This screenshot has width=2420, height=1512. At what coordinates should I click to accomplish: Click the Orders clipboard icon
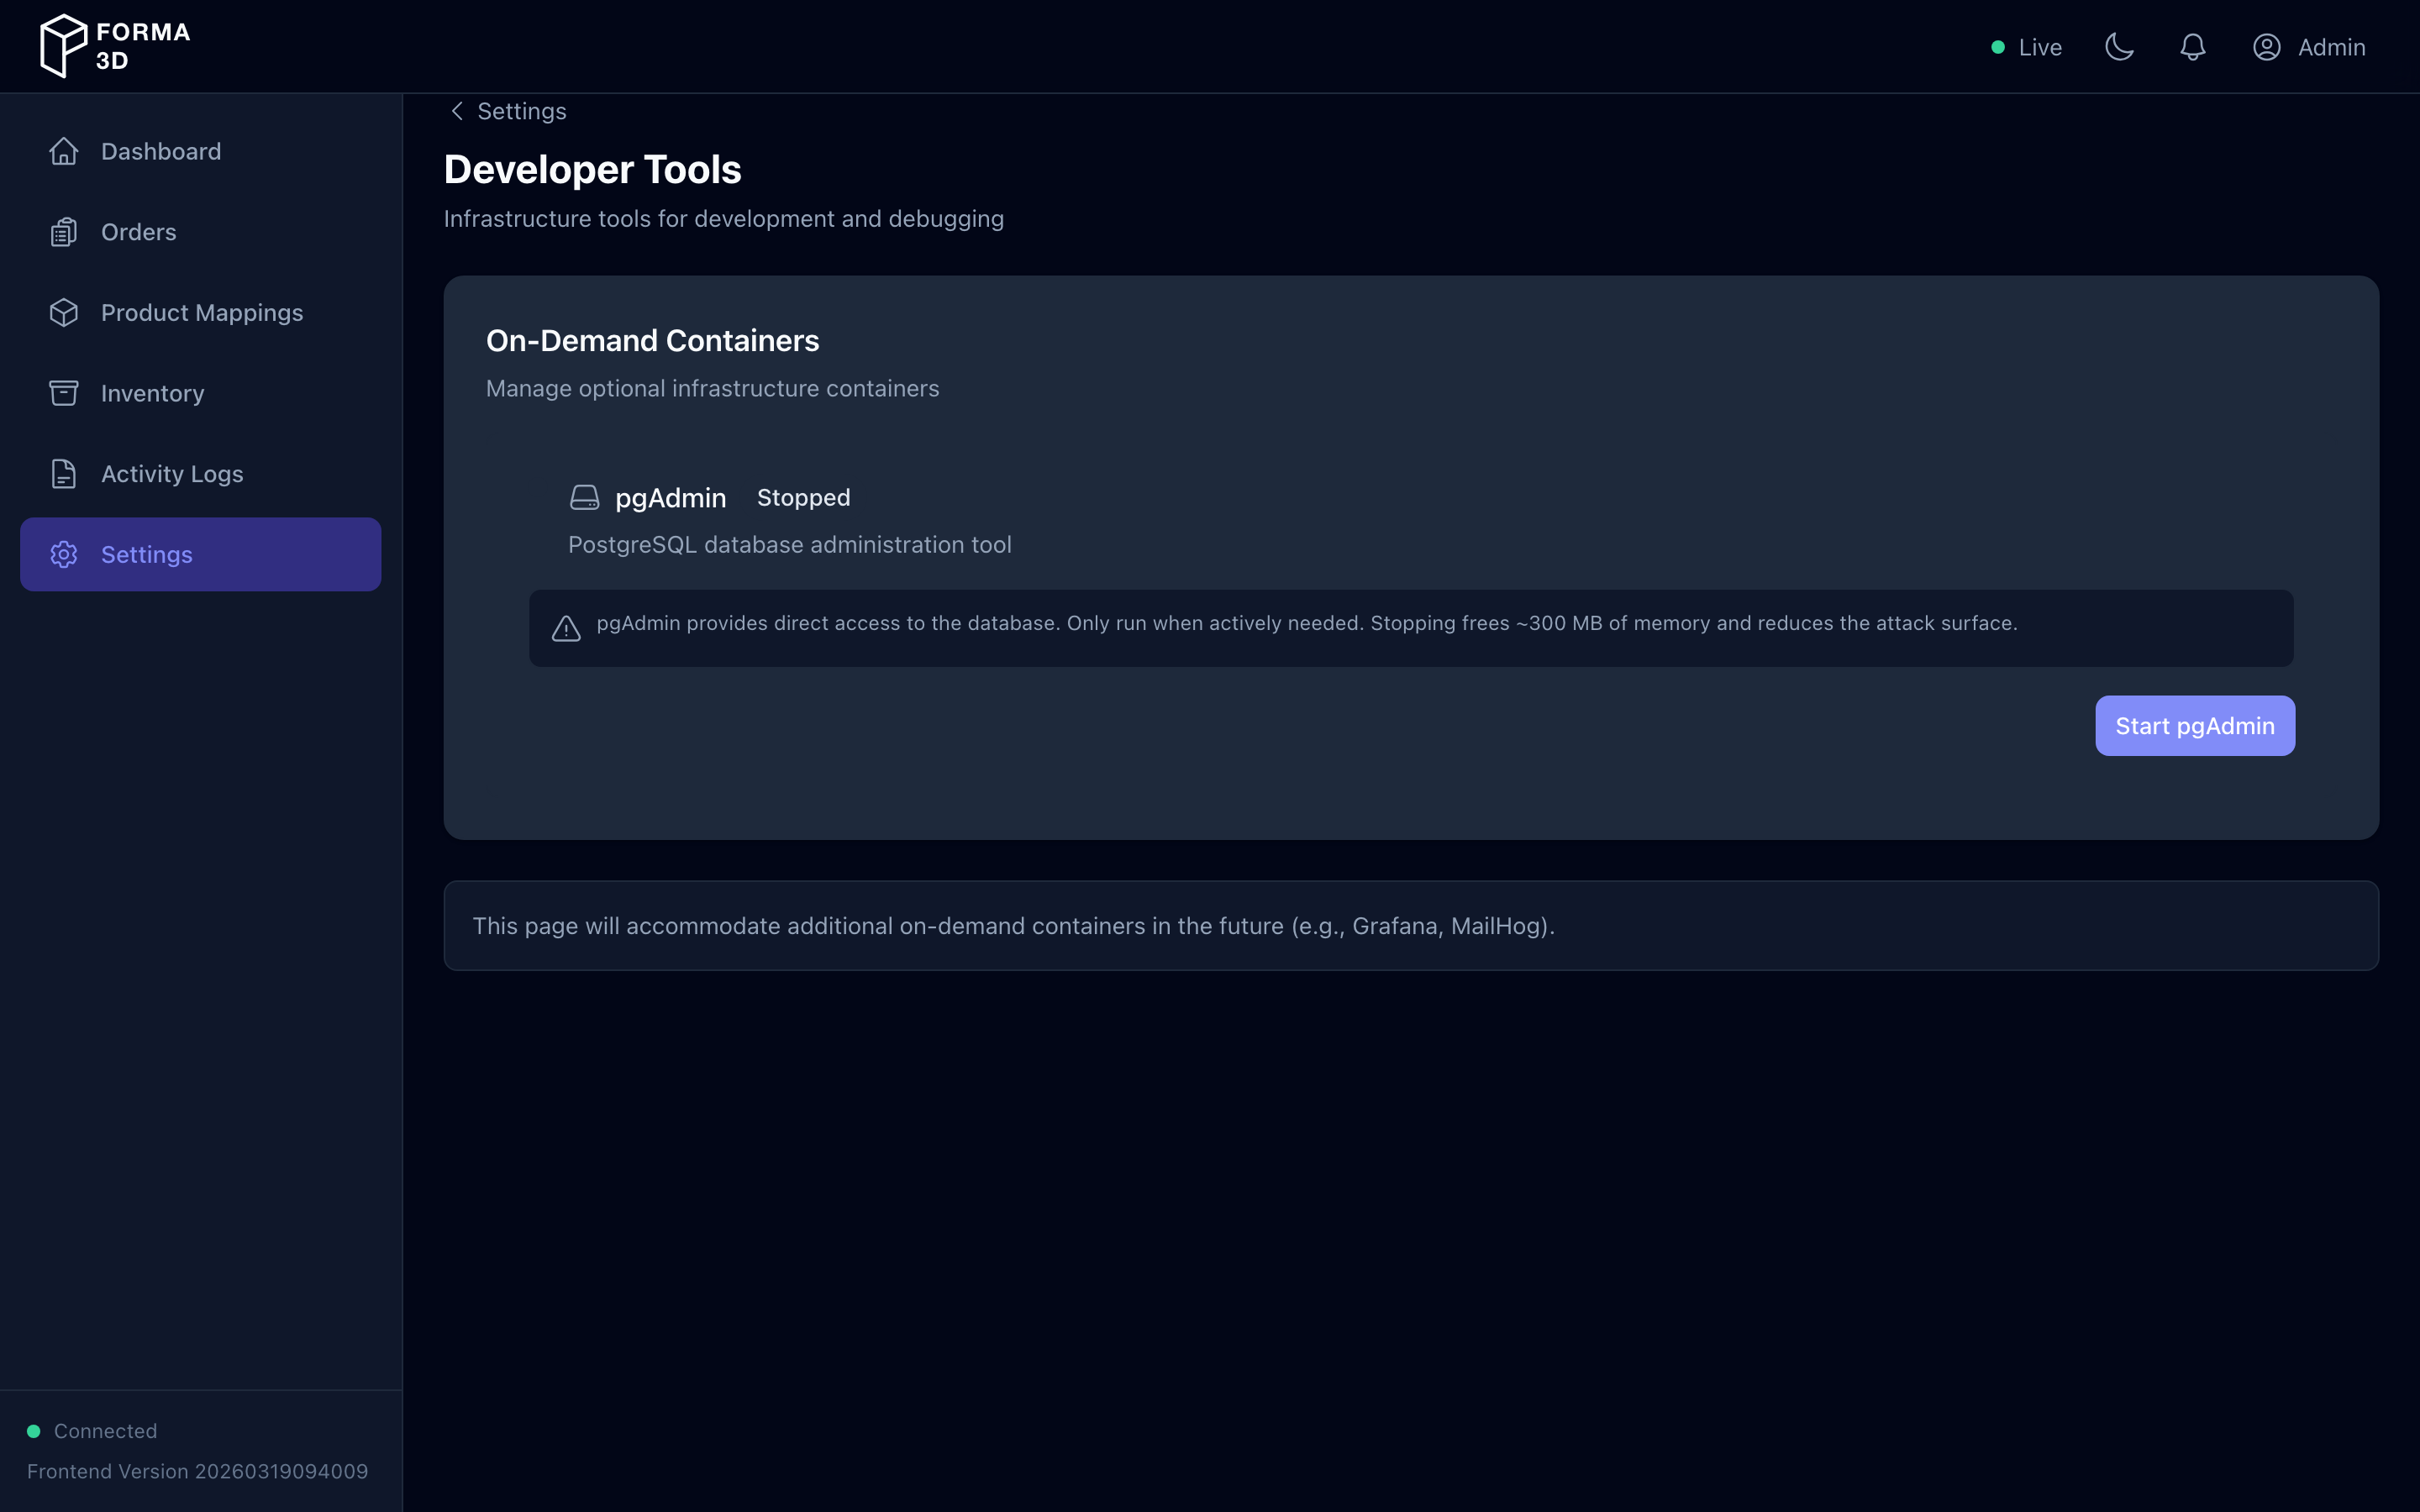point(63,231)
